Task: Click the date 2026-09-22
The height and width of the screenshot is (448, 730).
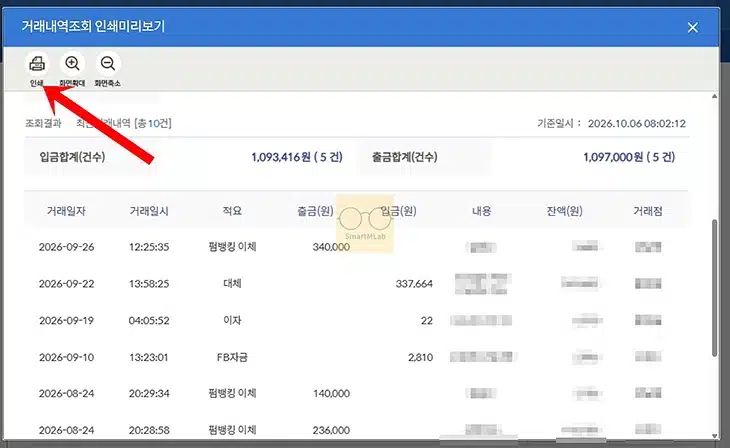Action: tap(67, 284)
